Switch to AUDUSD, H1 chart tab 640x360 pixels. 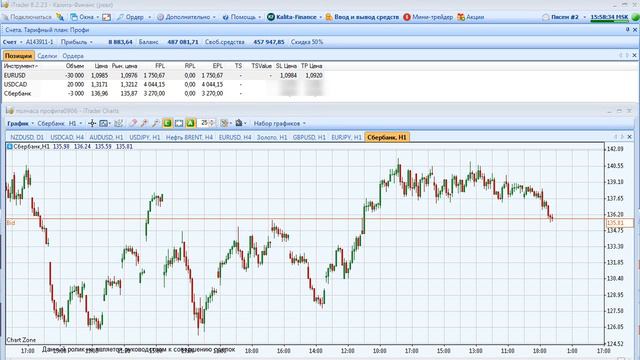pos(106,138)
